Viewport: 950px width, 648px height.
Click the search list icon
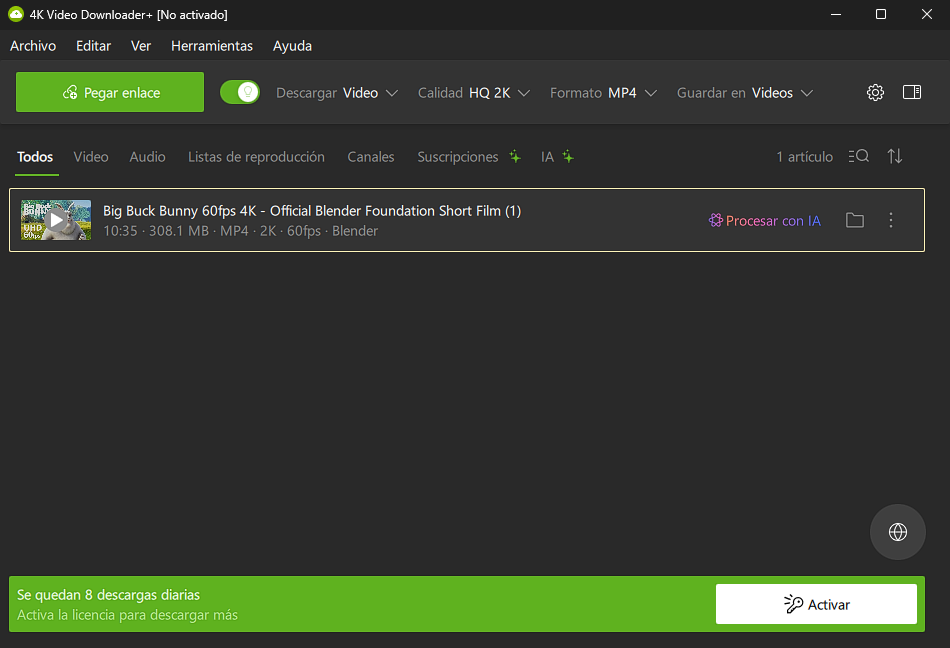pos(859,156)
